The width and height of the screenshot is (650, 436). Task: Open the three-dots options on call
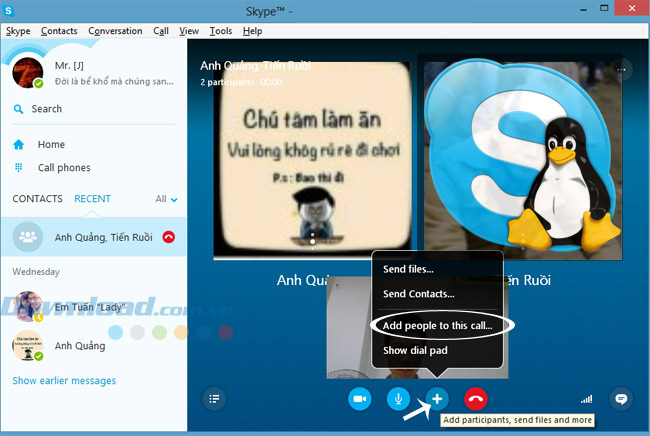[621, 69]
